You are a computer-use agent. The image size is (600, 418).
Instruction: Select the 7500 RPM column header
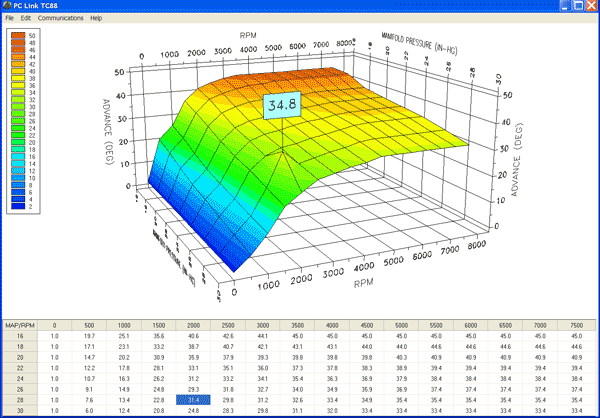pos(578,324)
